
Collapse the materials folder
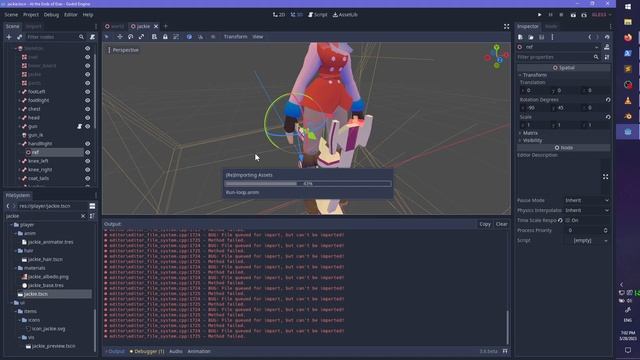[16, 268]
